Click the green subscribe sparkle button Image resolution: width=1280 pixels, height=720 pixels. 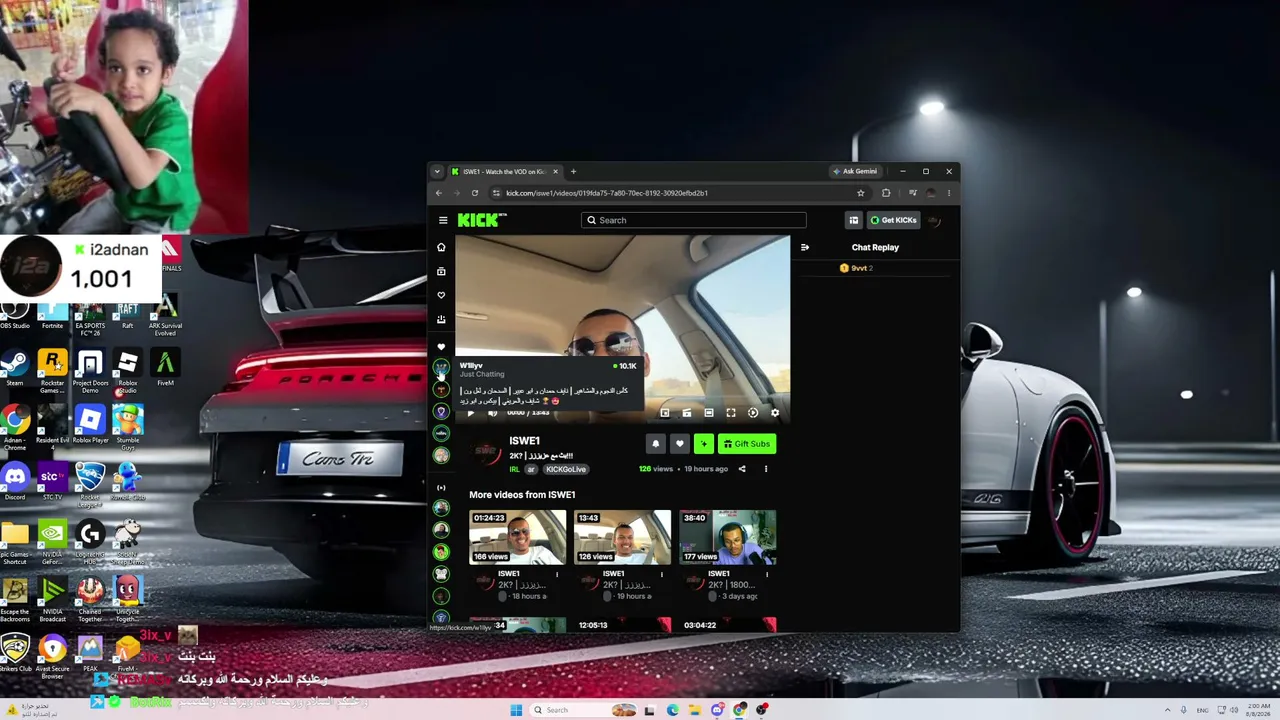[x=704, y=444]
